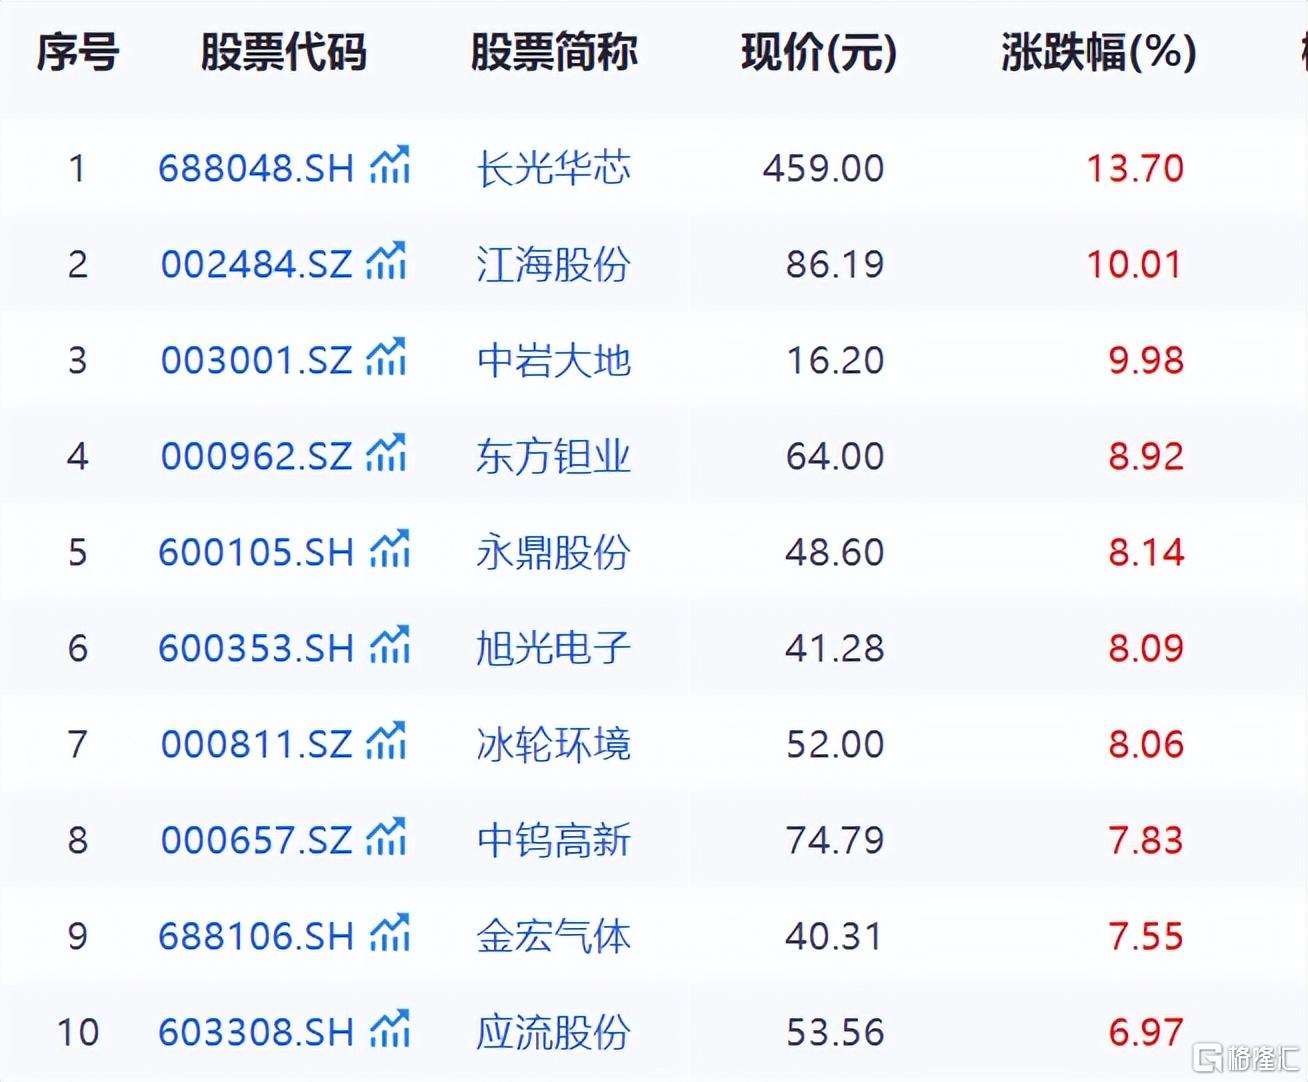The width and height of the screenshot is (1308, 1082).
Task: Open chart icon beside 600105.SH
Action: [390, 549]
